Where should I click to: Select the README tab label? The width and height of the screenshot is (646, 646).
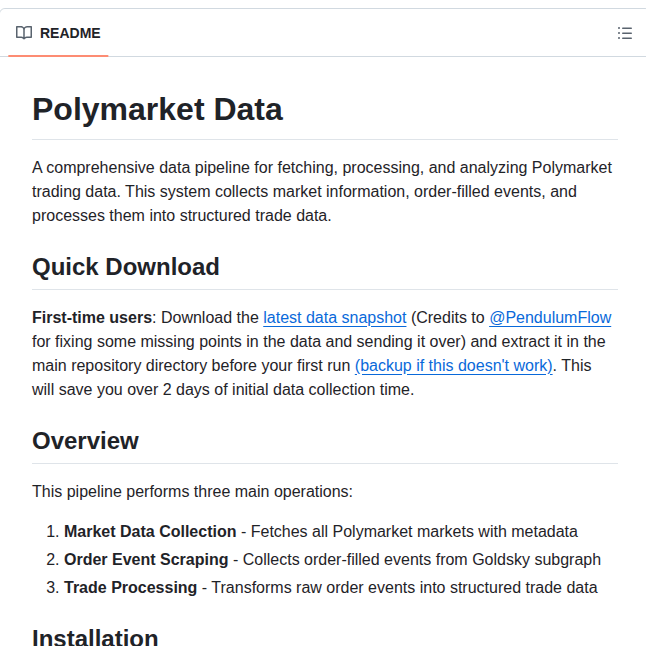(70, 33)
